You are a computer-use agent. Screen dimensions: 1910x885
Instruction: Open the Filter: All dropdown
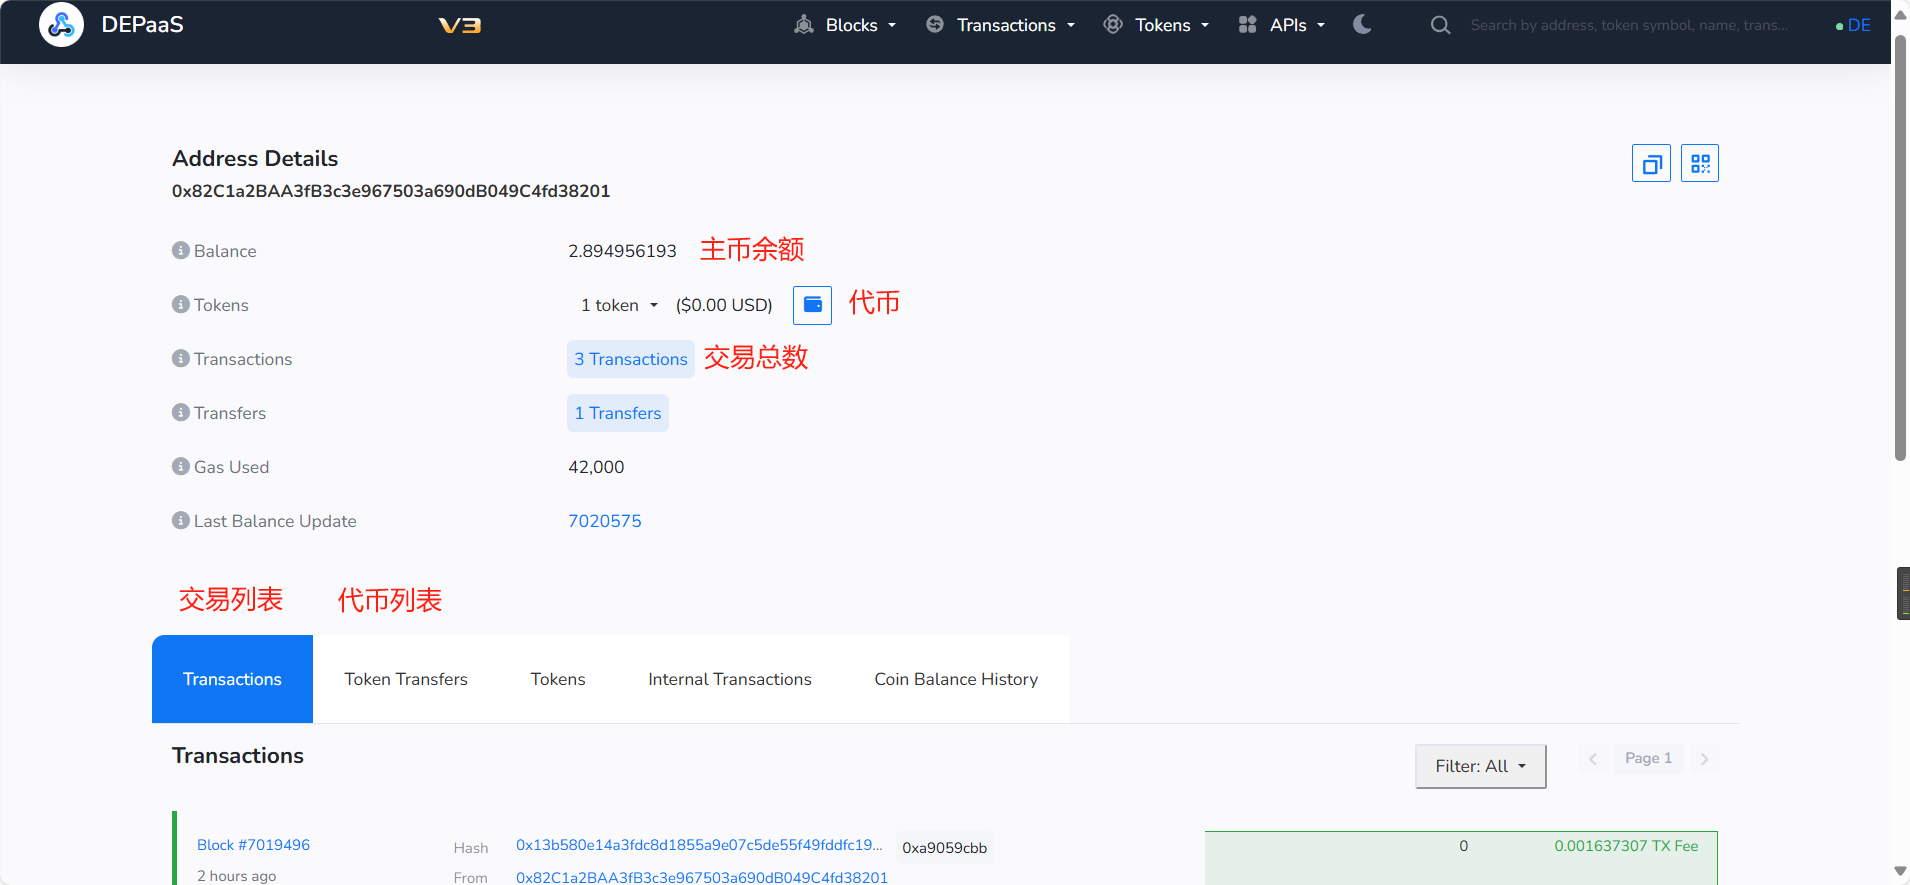point(1480,766)
